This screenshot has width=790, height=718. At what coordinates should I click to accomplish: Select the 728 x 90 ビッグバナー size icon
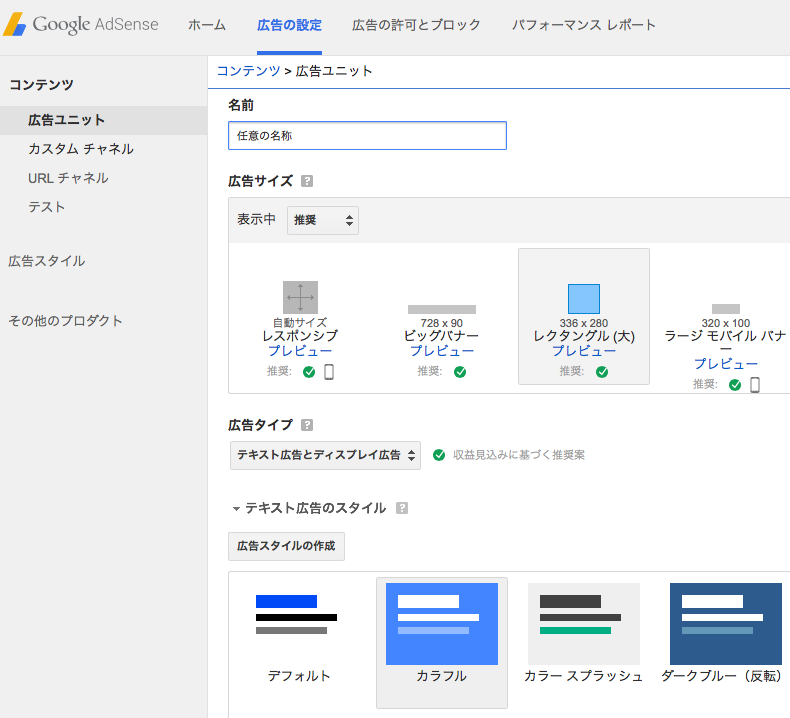[441, 309]
